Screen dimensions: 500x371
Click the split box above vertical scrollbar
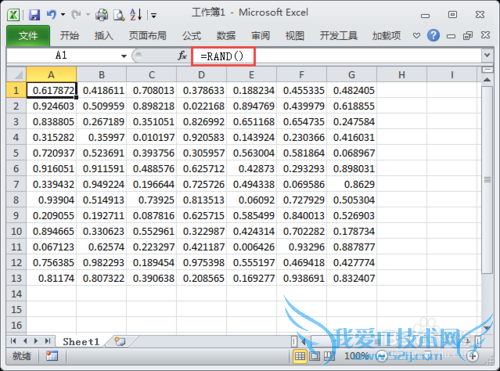pyautogui.click(x=487, y=70)
